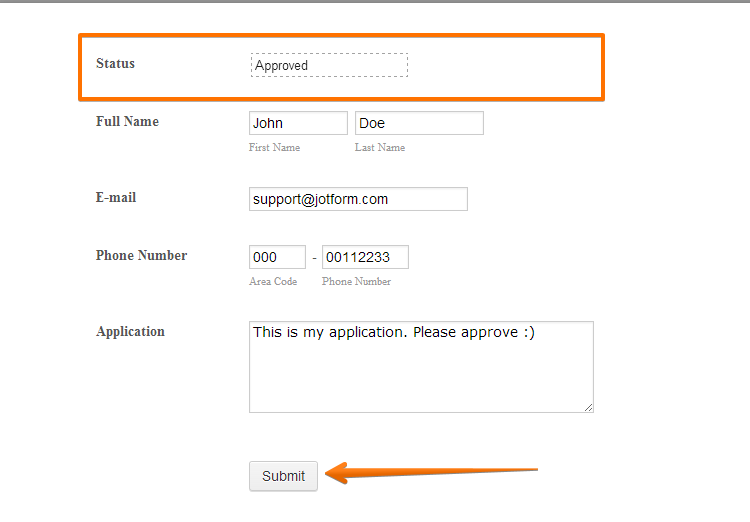Click the Last Name field containing Doe
Viewport: 750px width, 522px height.
419,123
